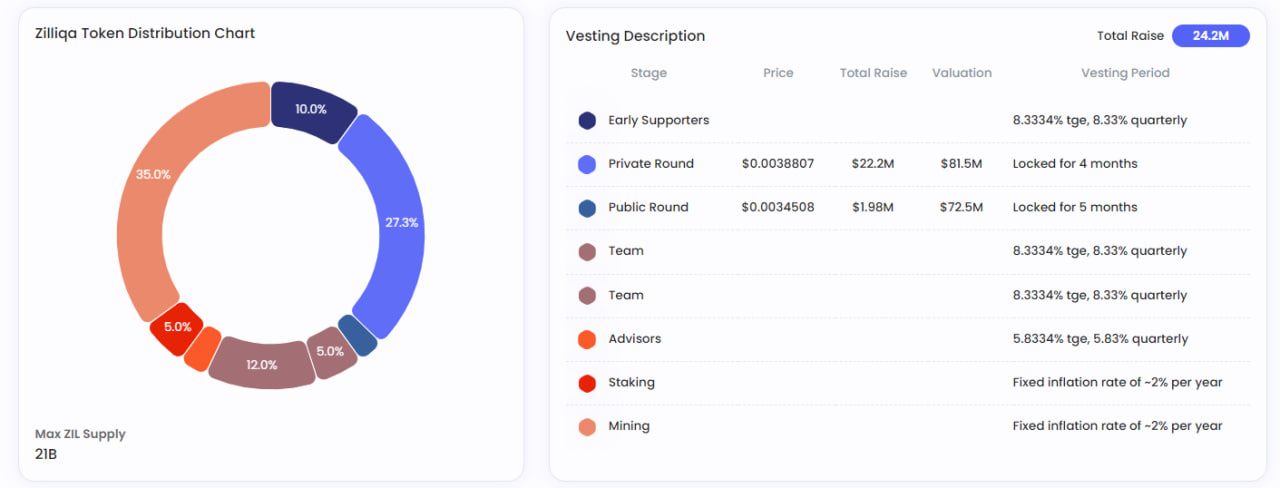Click the Public Round stage name
1280x488 pixels.
648,208
